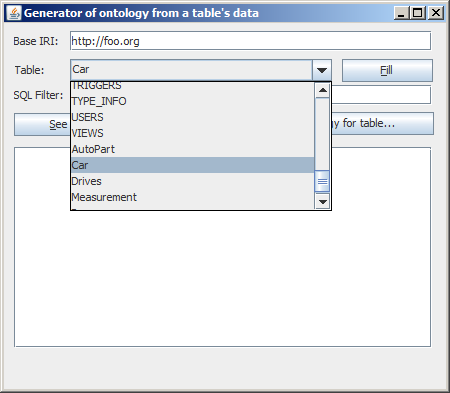Click the Fill button
The height and width of the screenshot is (393, 450).
pos(387,70)
